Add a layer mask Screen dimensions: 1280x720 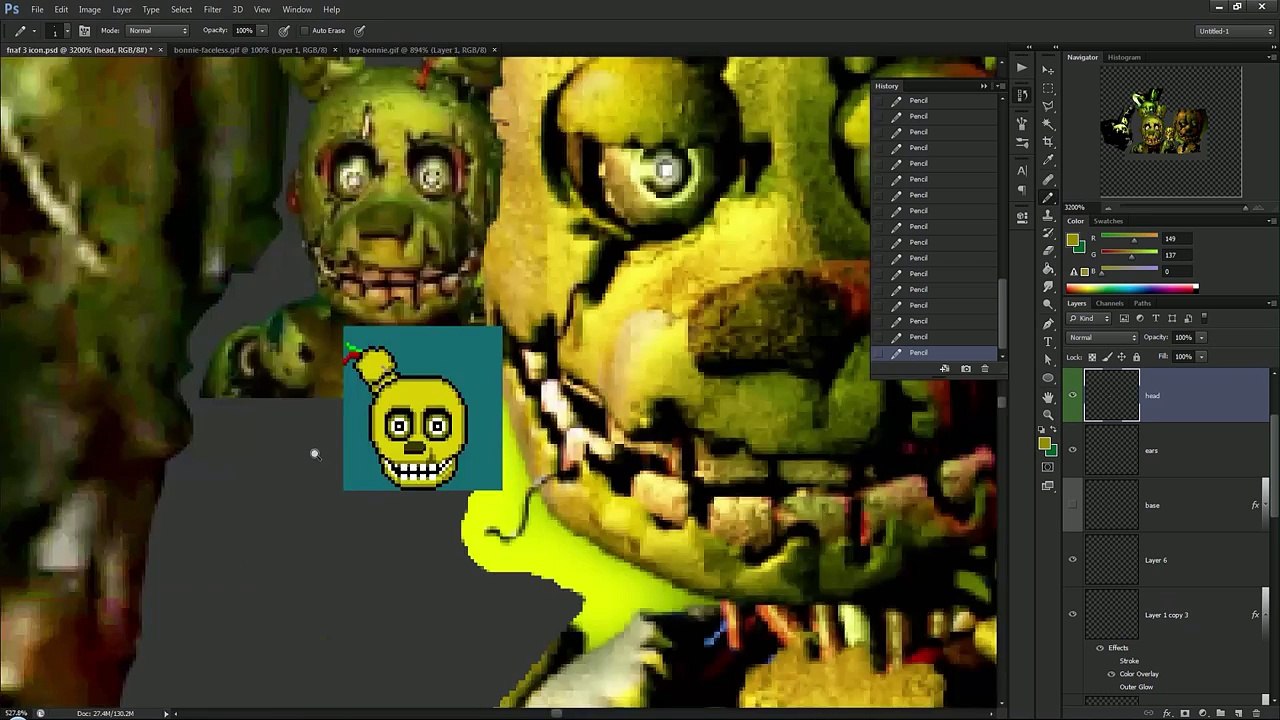point(1185,713)
